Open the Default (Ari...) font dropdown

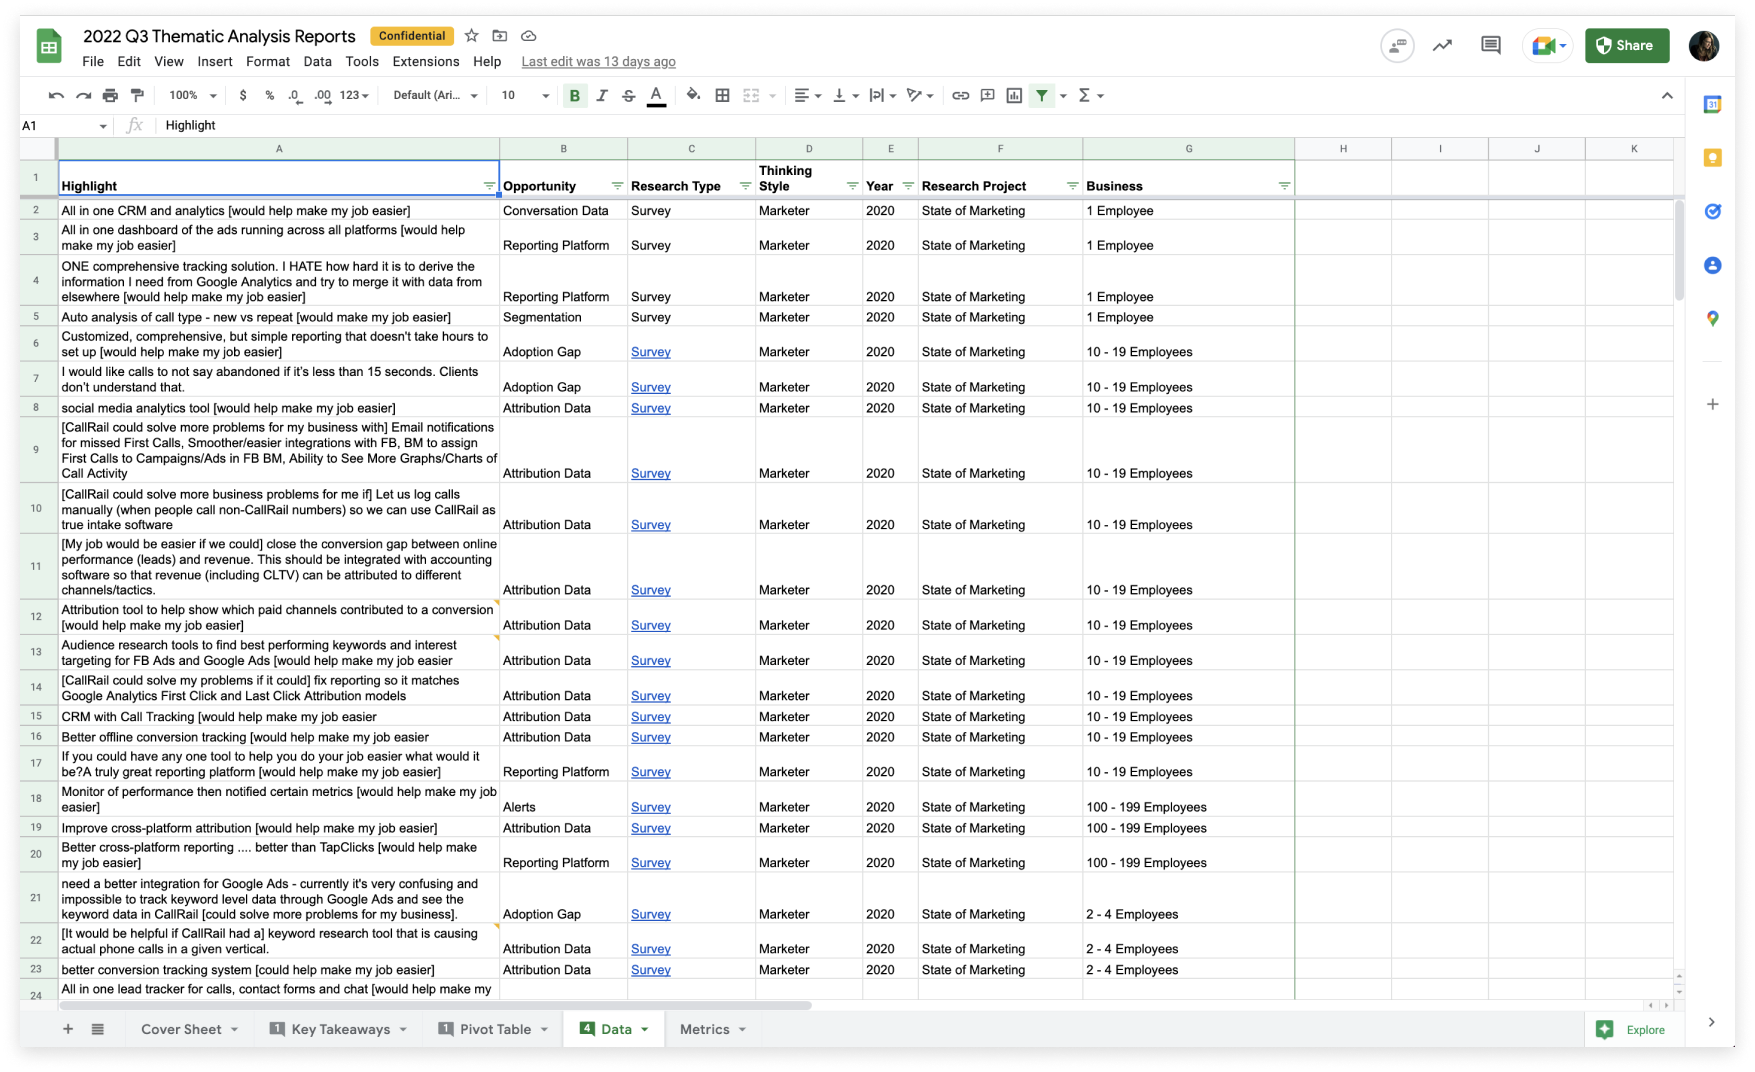coord(436,96)
